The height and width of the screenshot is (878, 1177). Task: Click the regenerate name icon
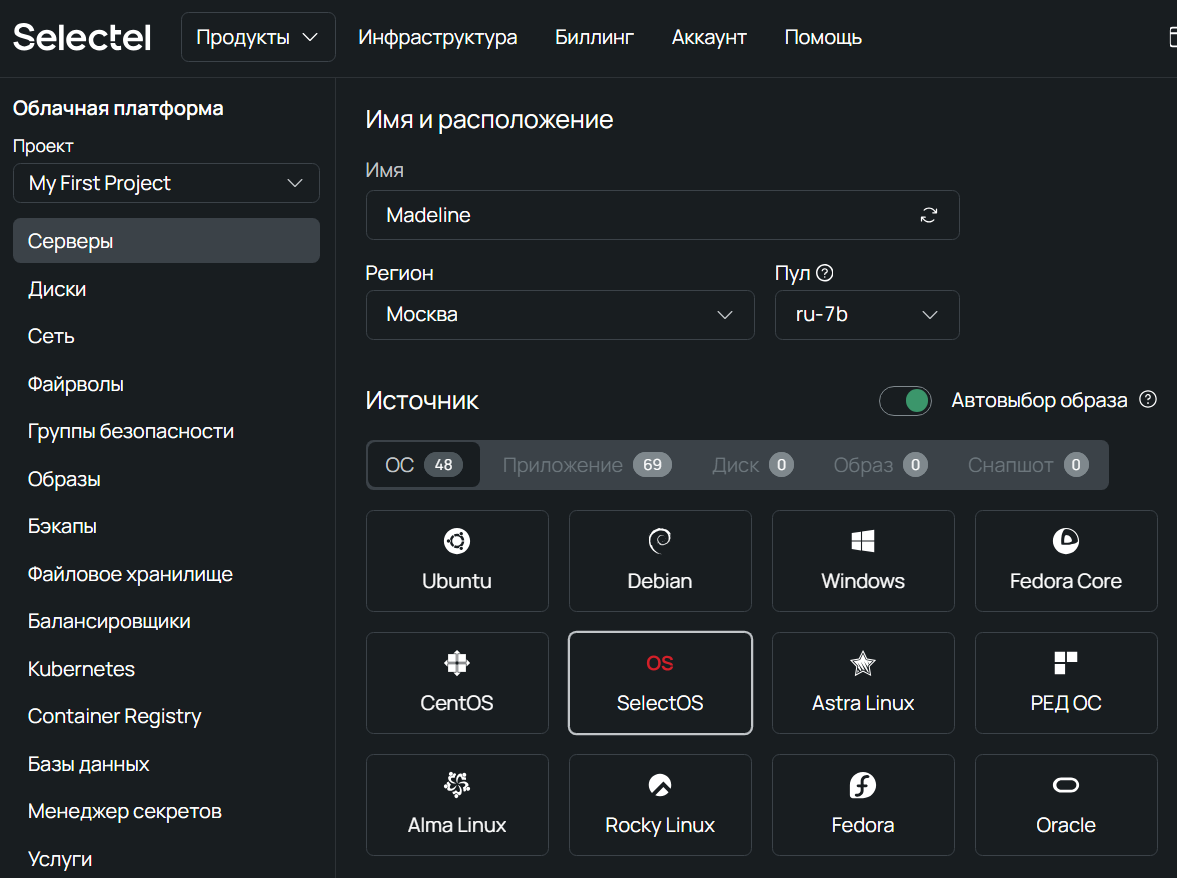929,215
